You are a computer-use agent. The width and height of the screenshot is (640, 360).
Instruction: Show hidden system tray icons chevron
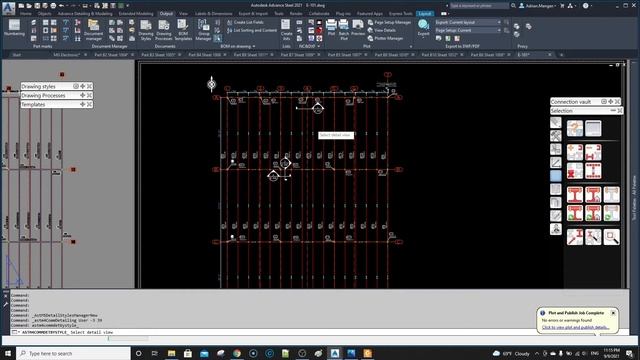tap(537, 353)
